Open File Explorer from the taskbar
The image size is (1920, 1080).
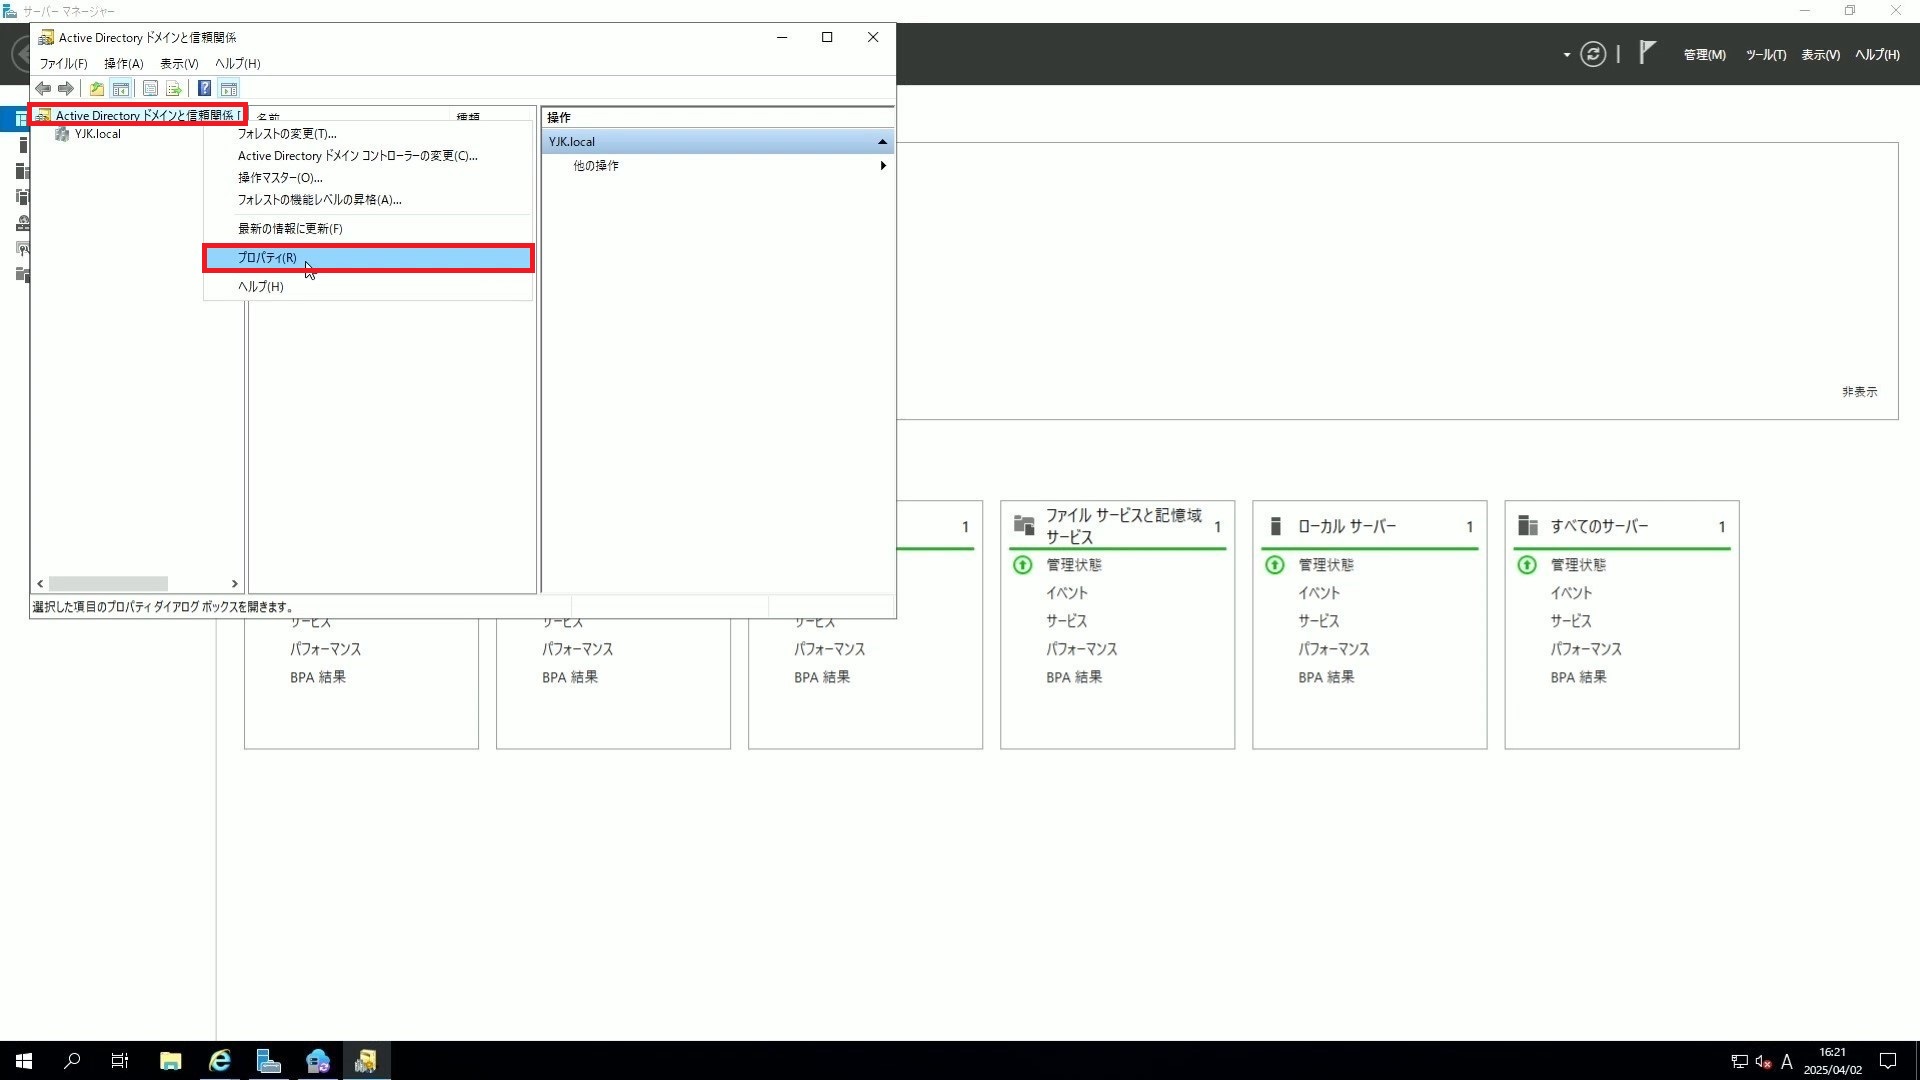pos(170,1061)
